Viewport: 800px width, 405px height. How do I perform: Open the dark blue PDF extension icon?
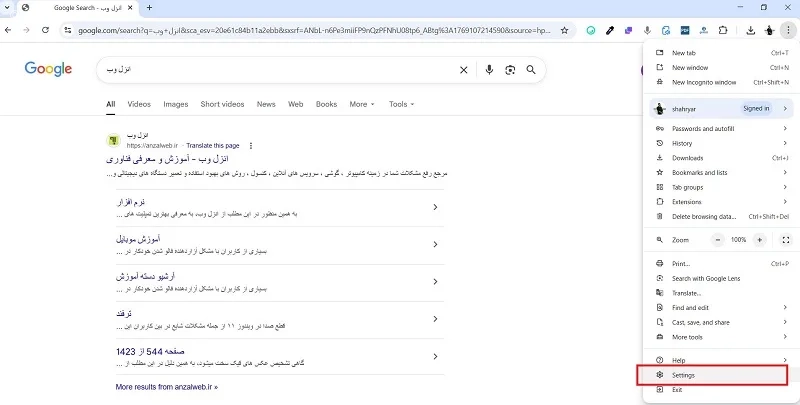(685, 31)
